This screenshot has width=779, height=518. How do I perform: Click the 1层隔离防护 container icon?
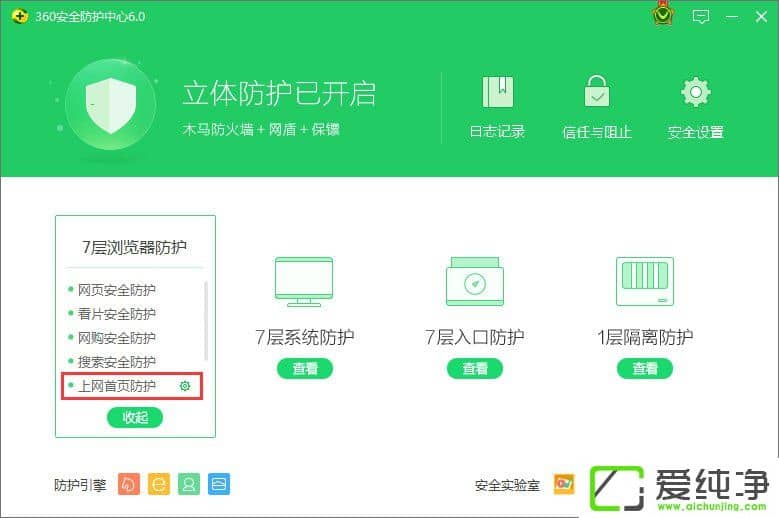644,281
